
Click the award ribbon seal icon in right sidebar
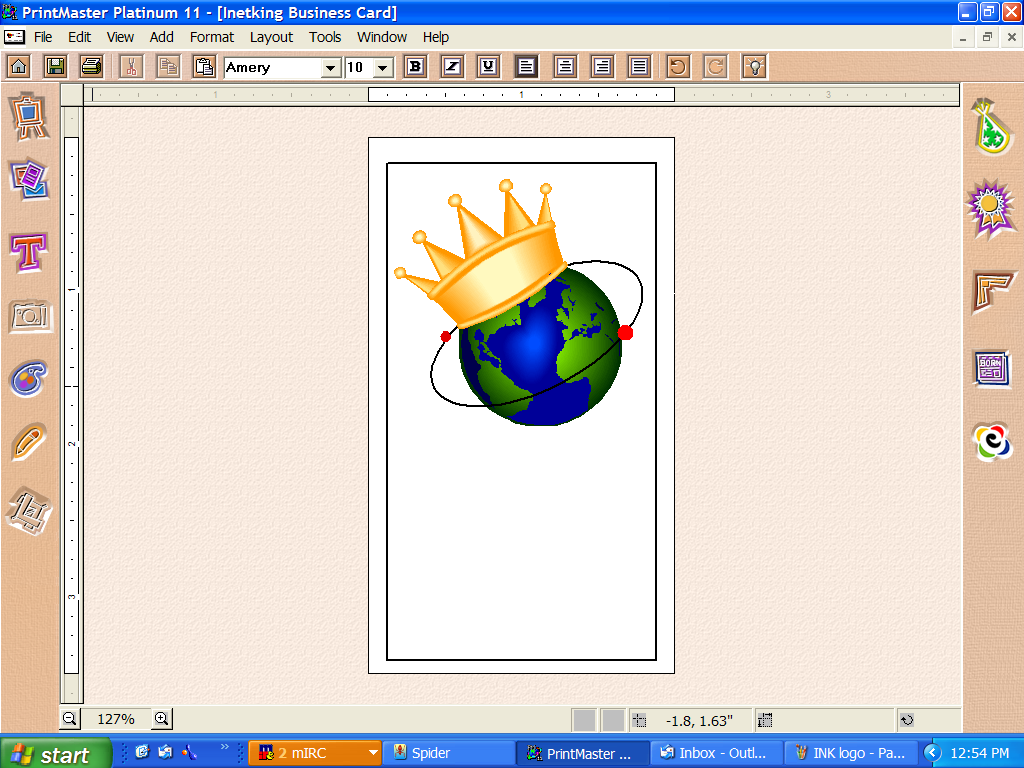(991, 208)
